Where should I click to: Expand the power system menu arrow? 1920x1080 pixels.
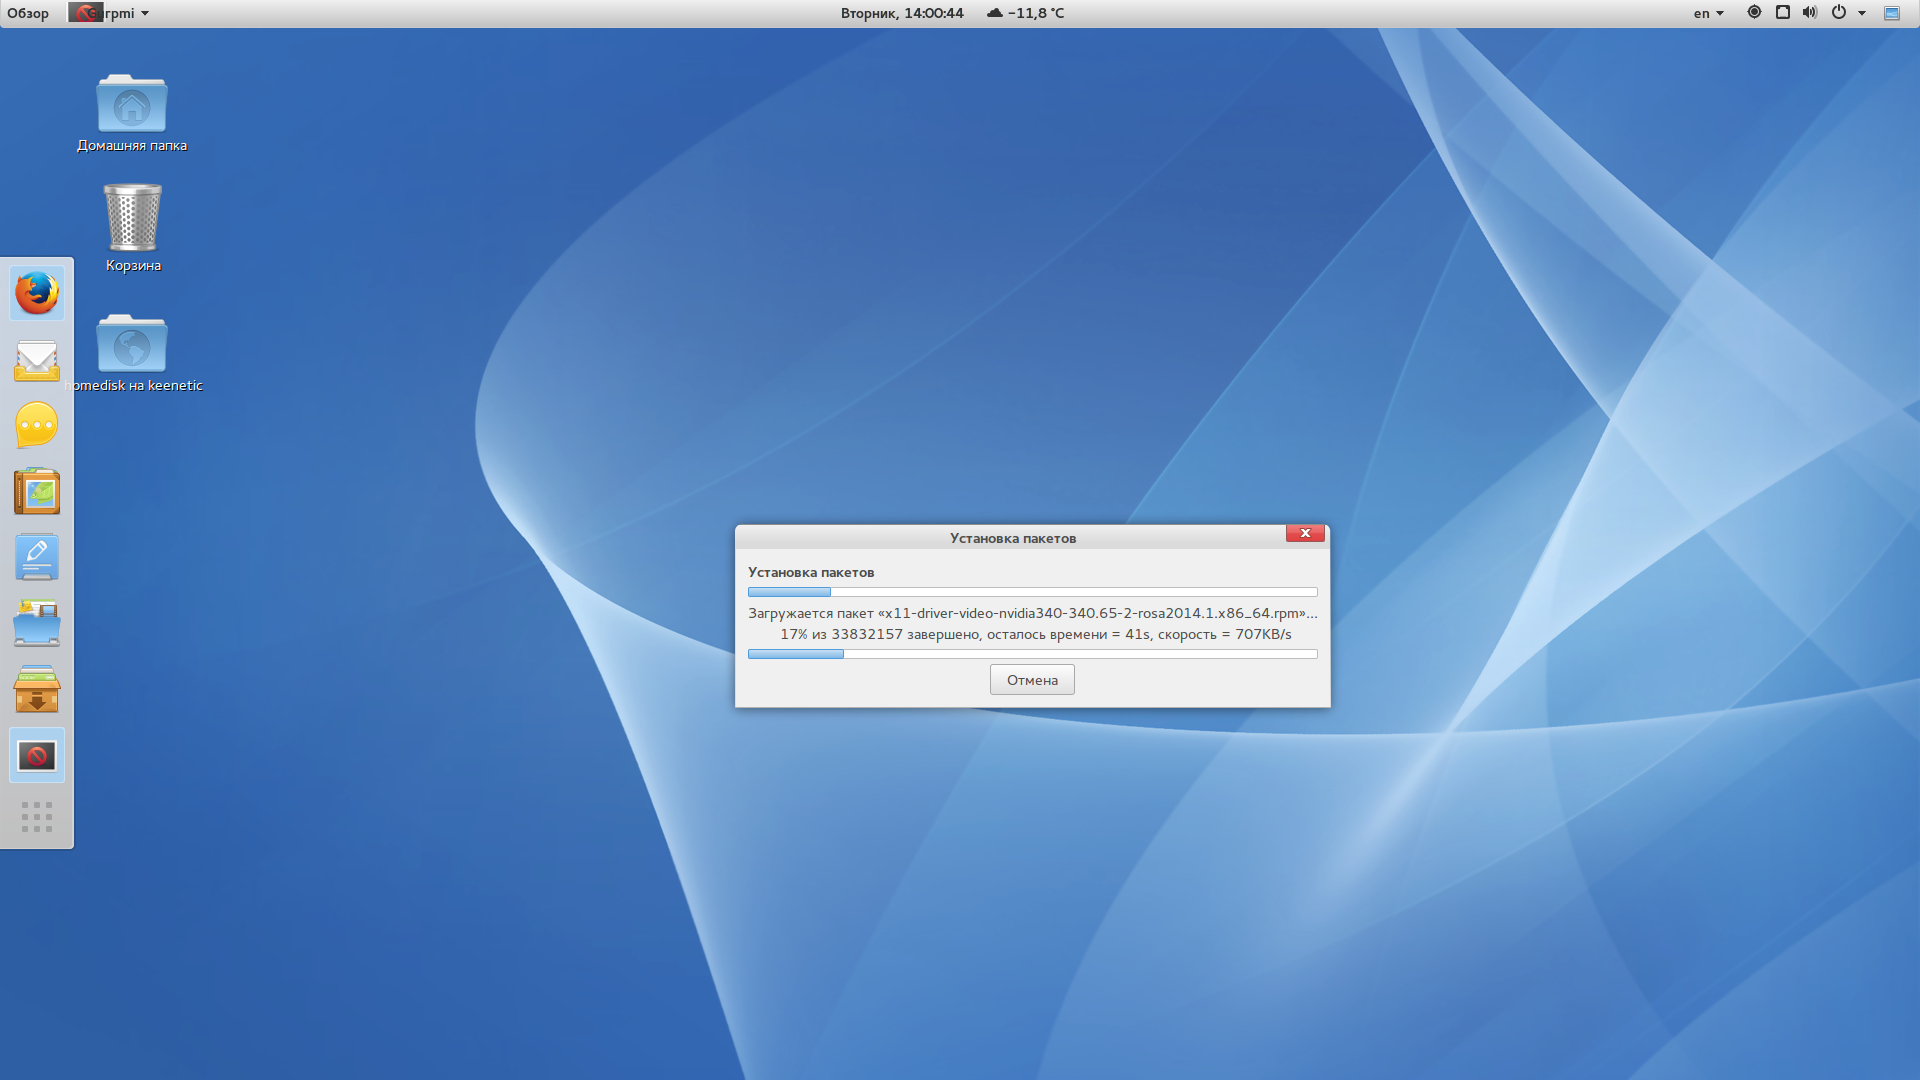(x=1862, y=13)
